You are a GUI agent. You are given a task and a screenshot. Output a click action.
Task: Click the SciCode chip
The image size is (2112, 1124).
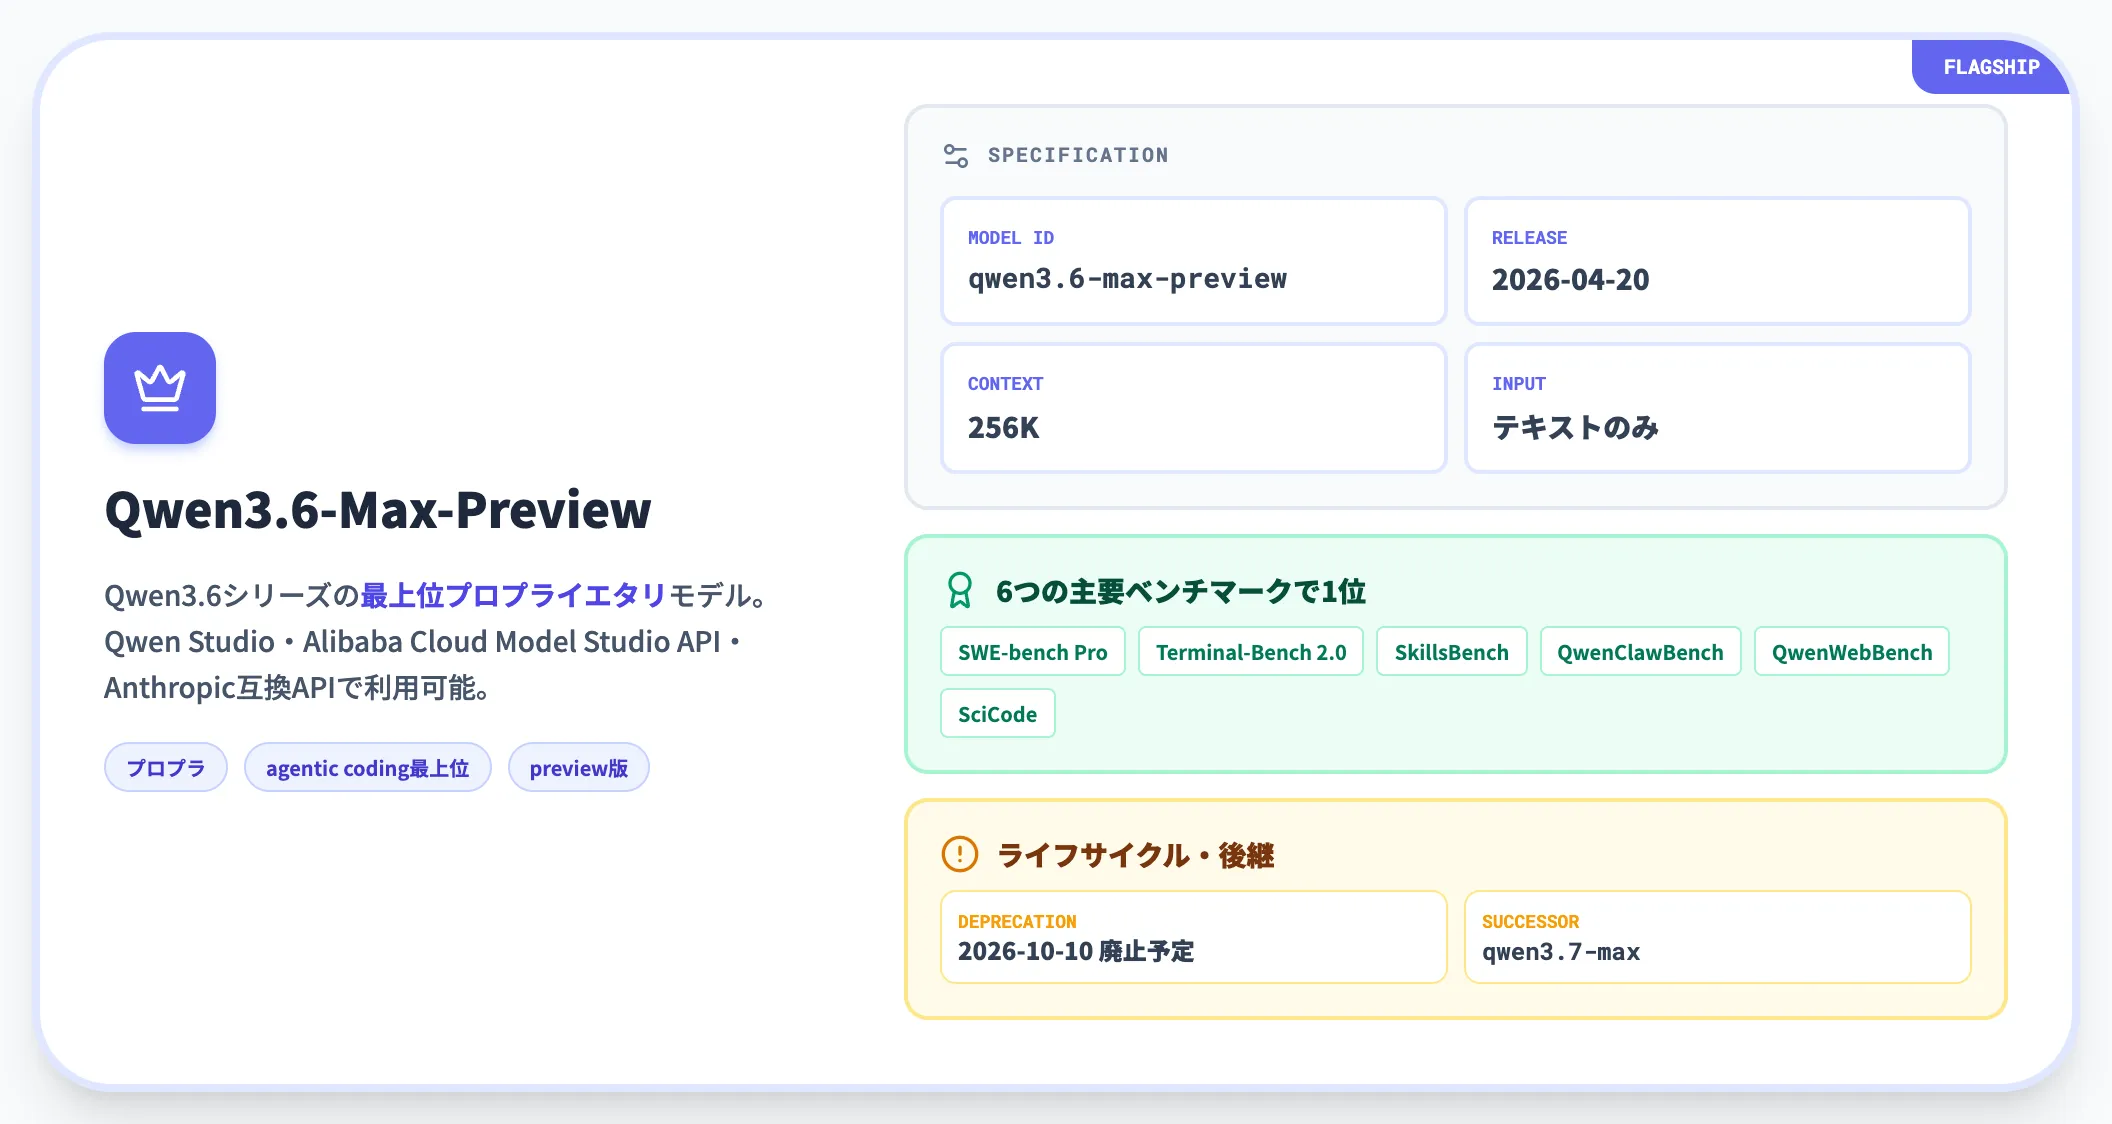point(998,714)
